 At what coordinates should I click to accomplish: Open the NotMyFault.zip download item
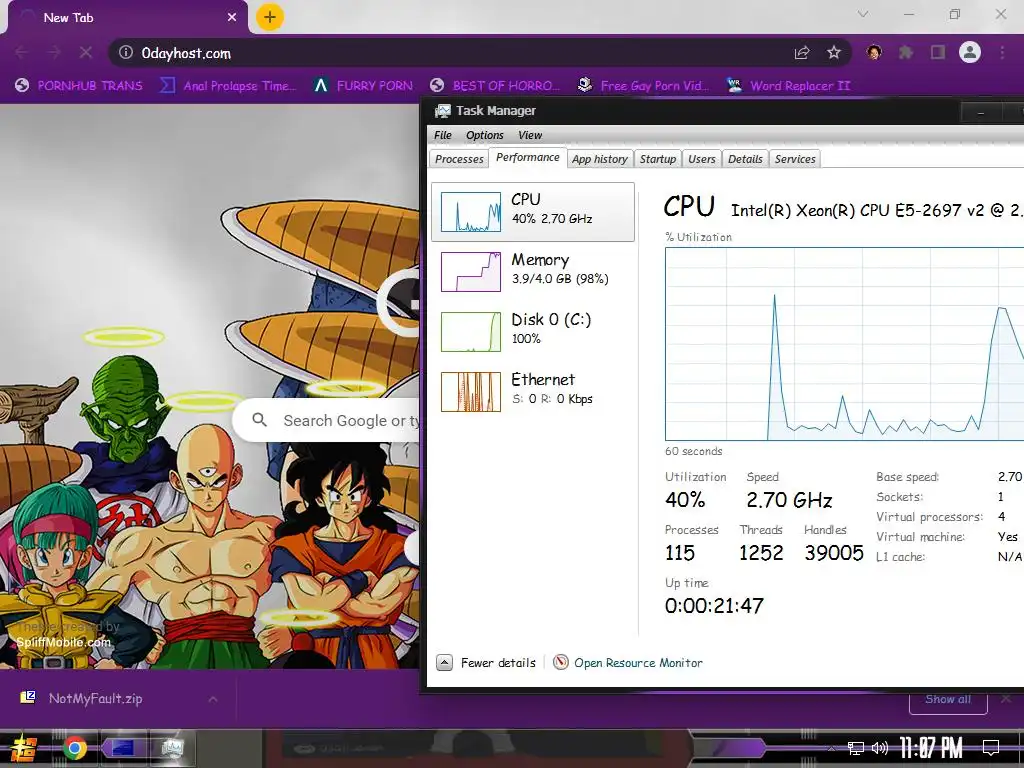click(x=95, y=698)
